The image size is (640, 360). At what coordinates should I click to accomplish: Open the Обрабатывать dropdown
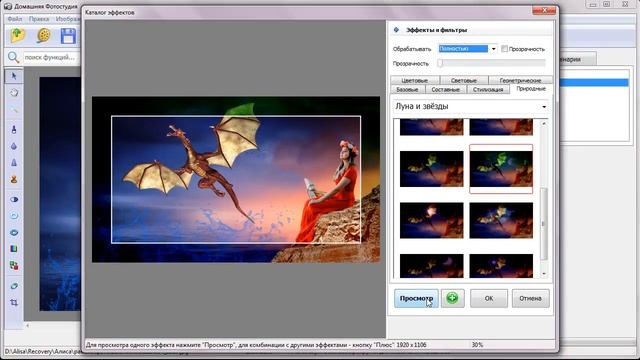pos(493,49)
